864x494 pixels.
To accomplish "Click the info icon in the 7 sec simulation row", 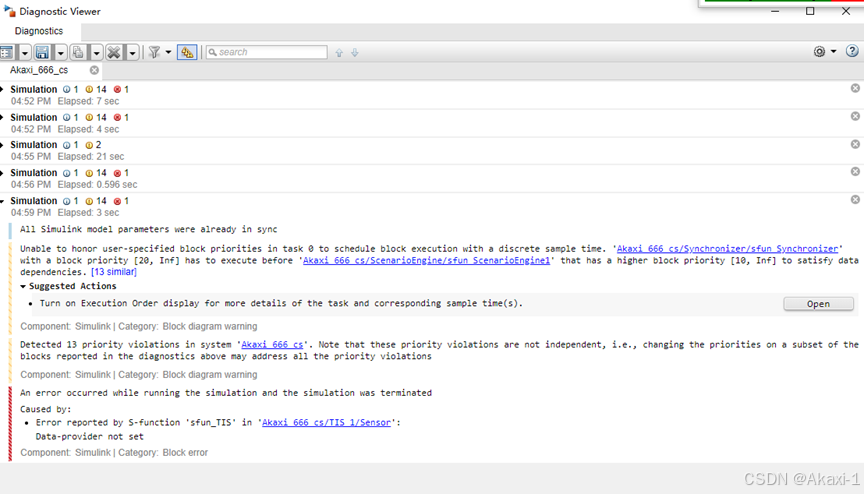I will (x=67, y=89).
